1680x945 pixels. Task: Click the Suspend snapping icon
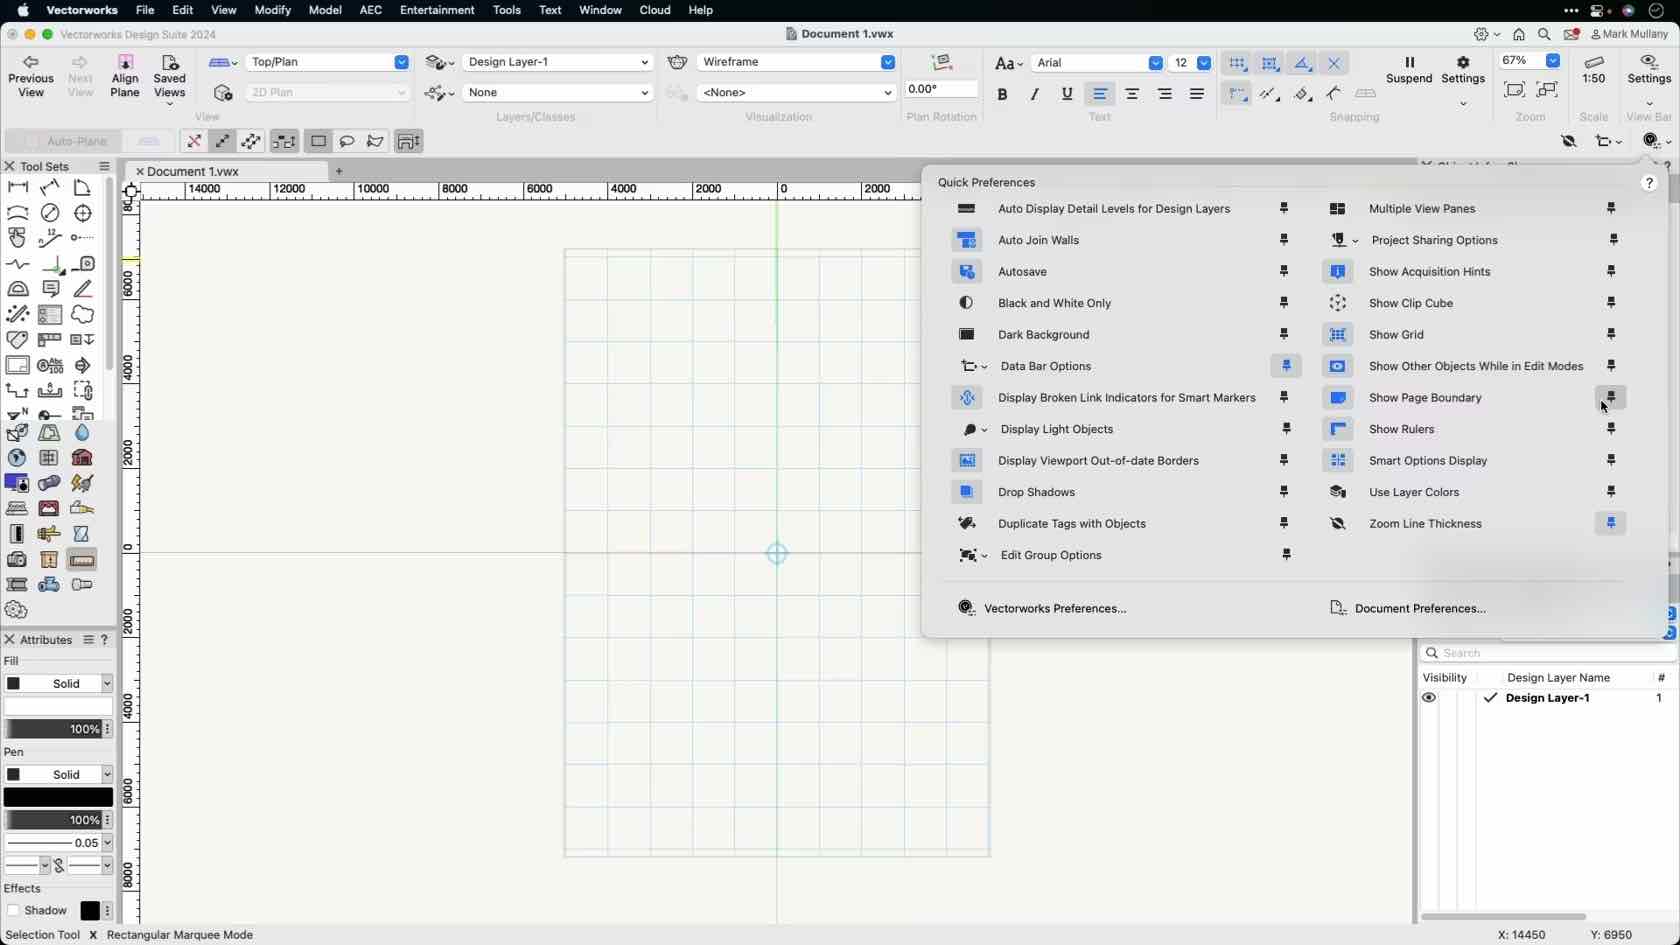pos(1409,62)
